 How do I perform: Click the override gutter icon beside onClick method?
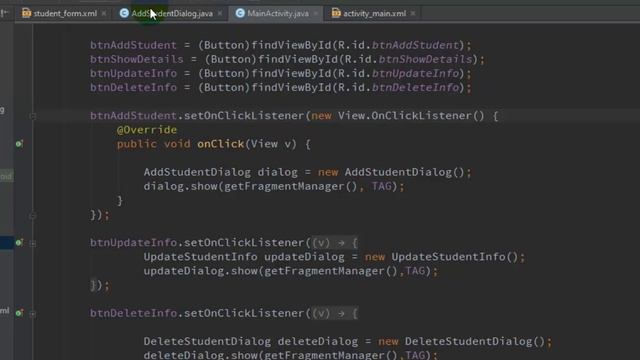[x=19, y=144]
